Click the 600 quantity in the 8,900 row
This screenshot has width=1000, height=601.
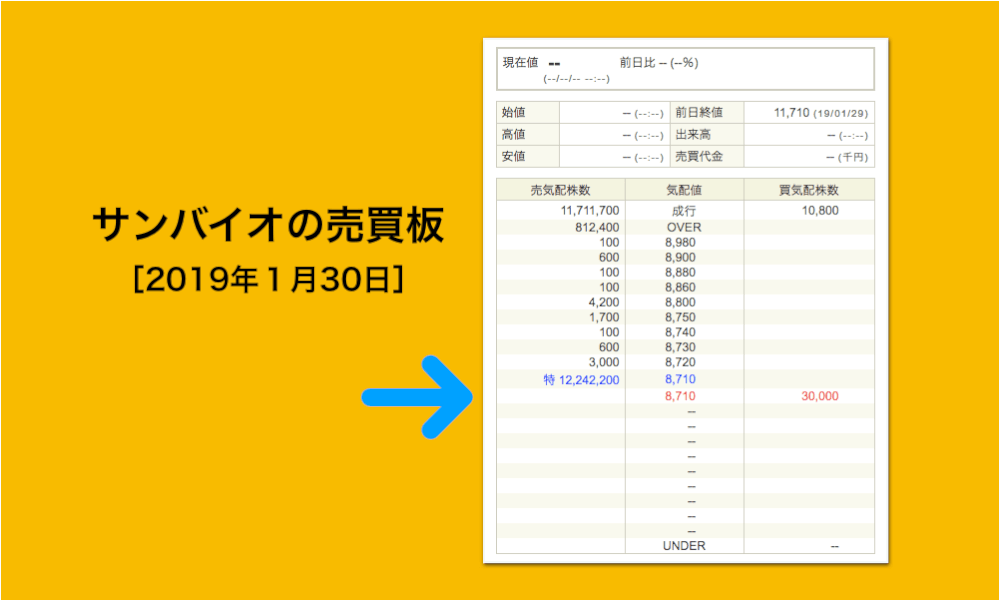click(x=609, y=257)
